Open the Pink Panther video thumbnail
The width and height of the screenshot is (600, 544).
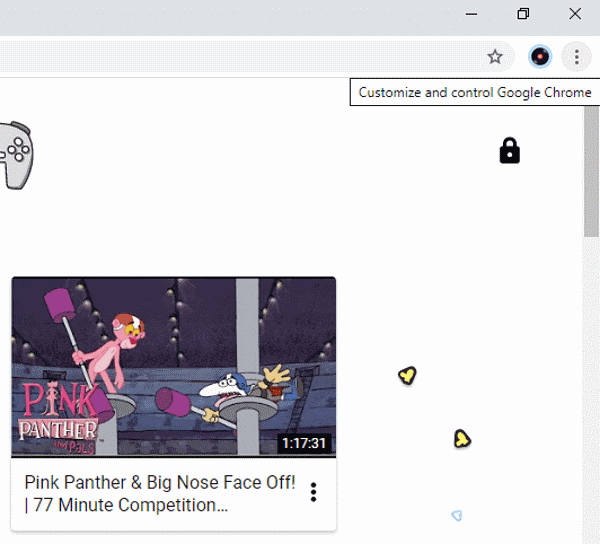(174, 367)
